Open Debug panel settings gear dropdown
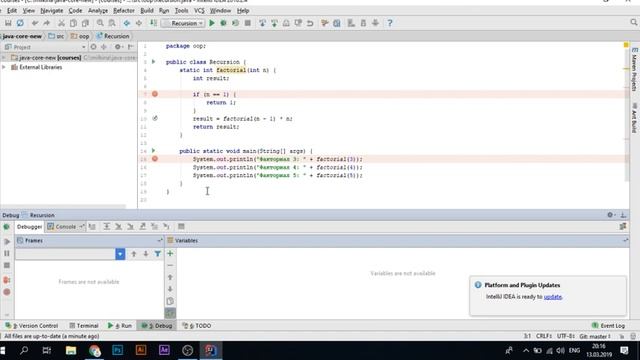The image size is (640, 360). (611, 215)
